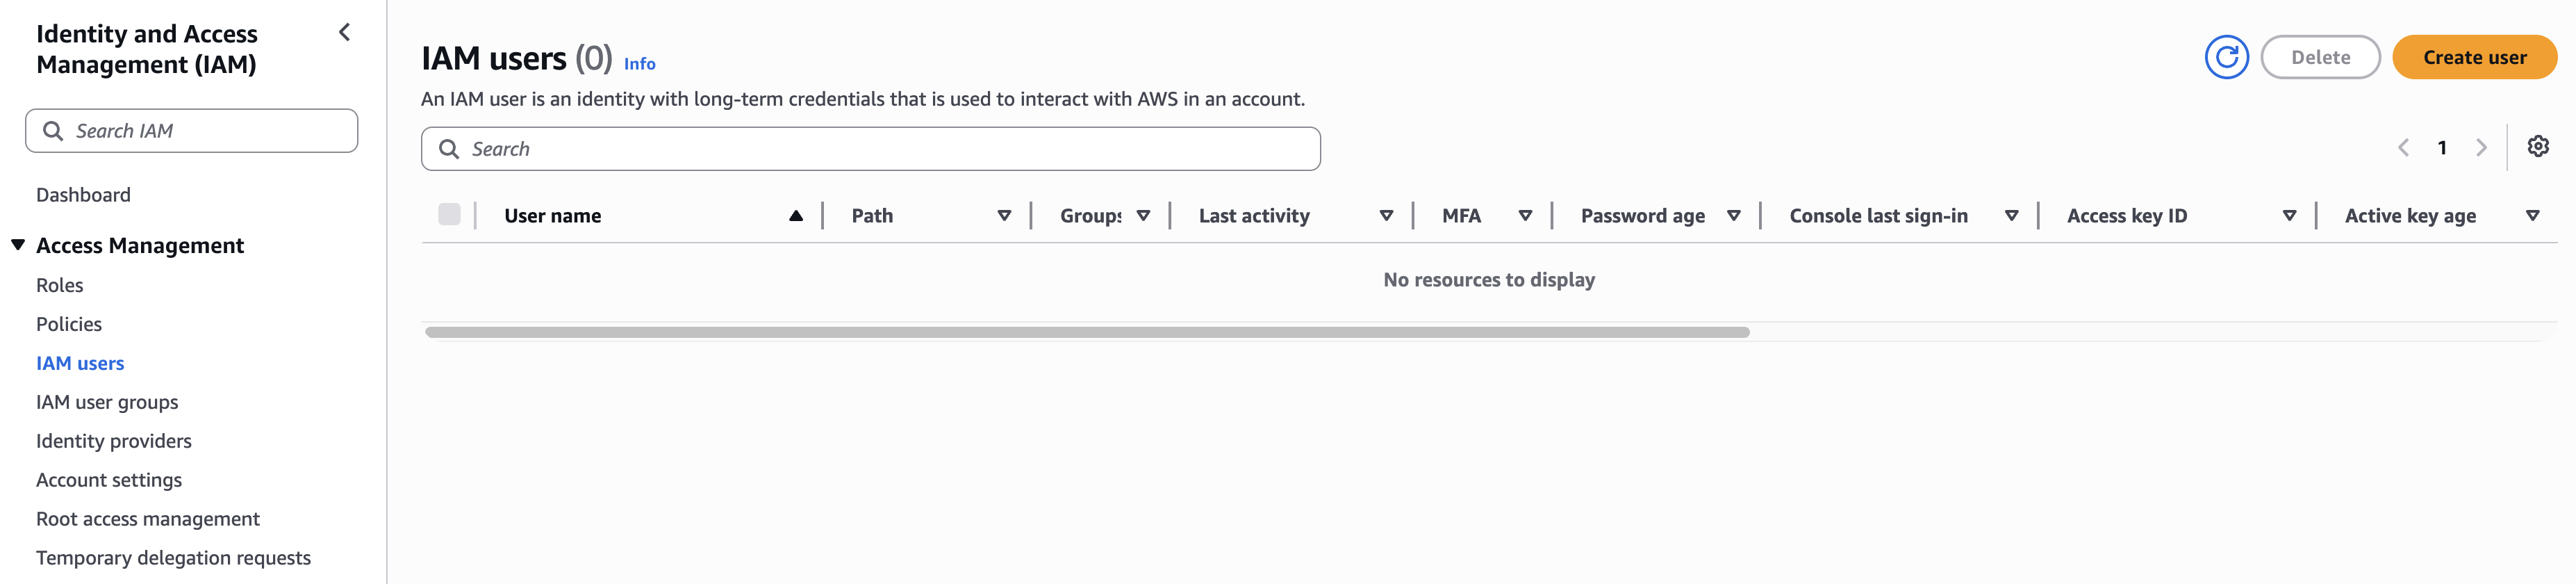Viewport: 2576px width, 584px height.
Task: Sort table by Access key ID arrow
Action: tap(2289, 216)
